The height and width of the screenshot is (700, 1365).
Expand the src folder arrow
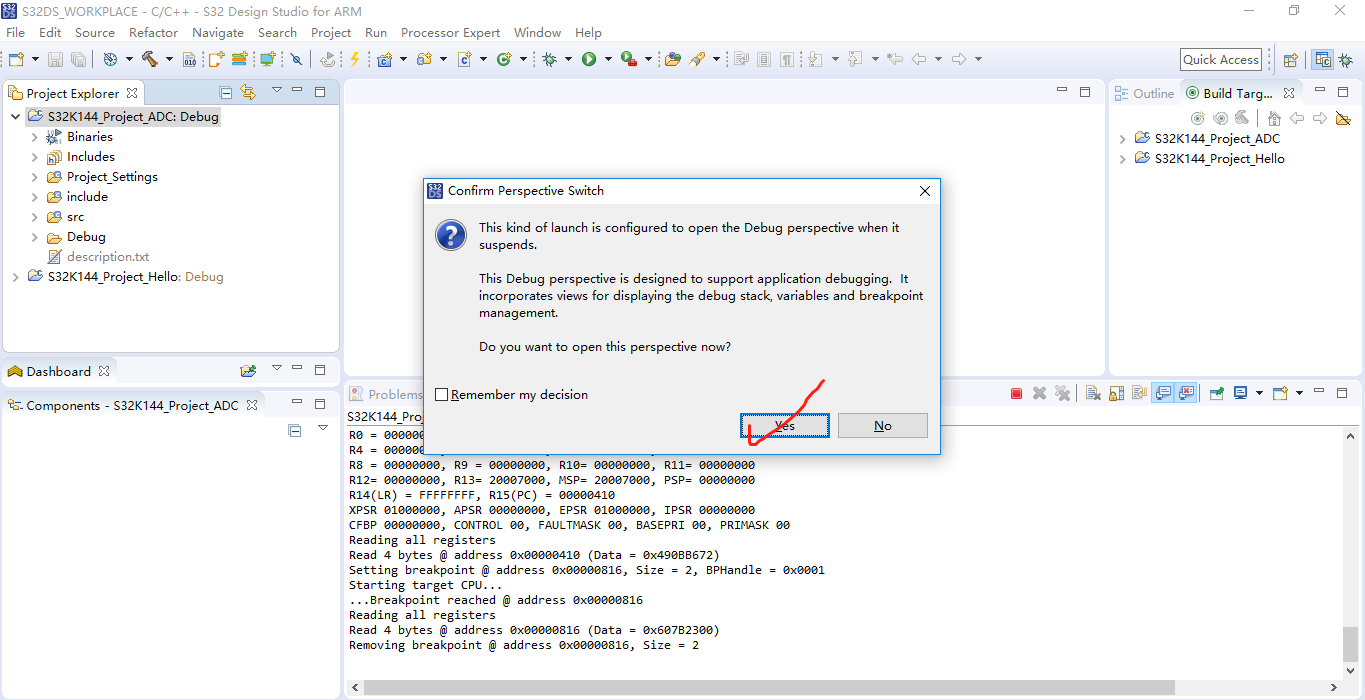34,217
